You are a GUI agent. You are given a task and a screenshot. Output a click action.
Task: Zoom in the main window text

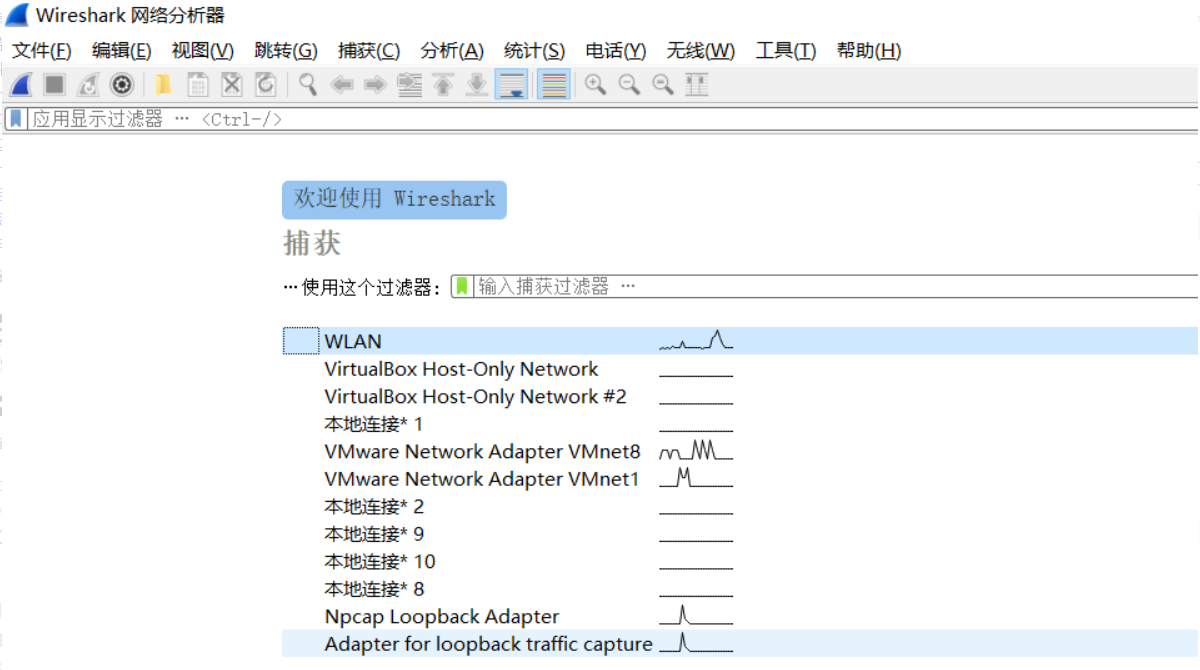point(596,85)
